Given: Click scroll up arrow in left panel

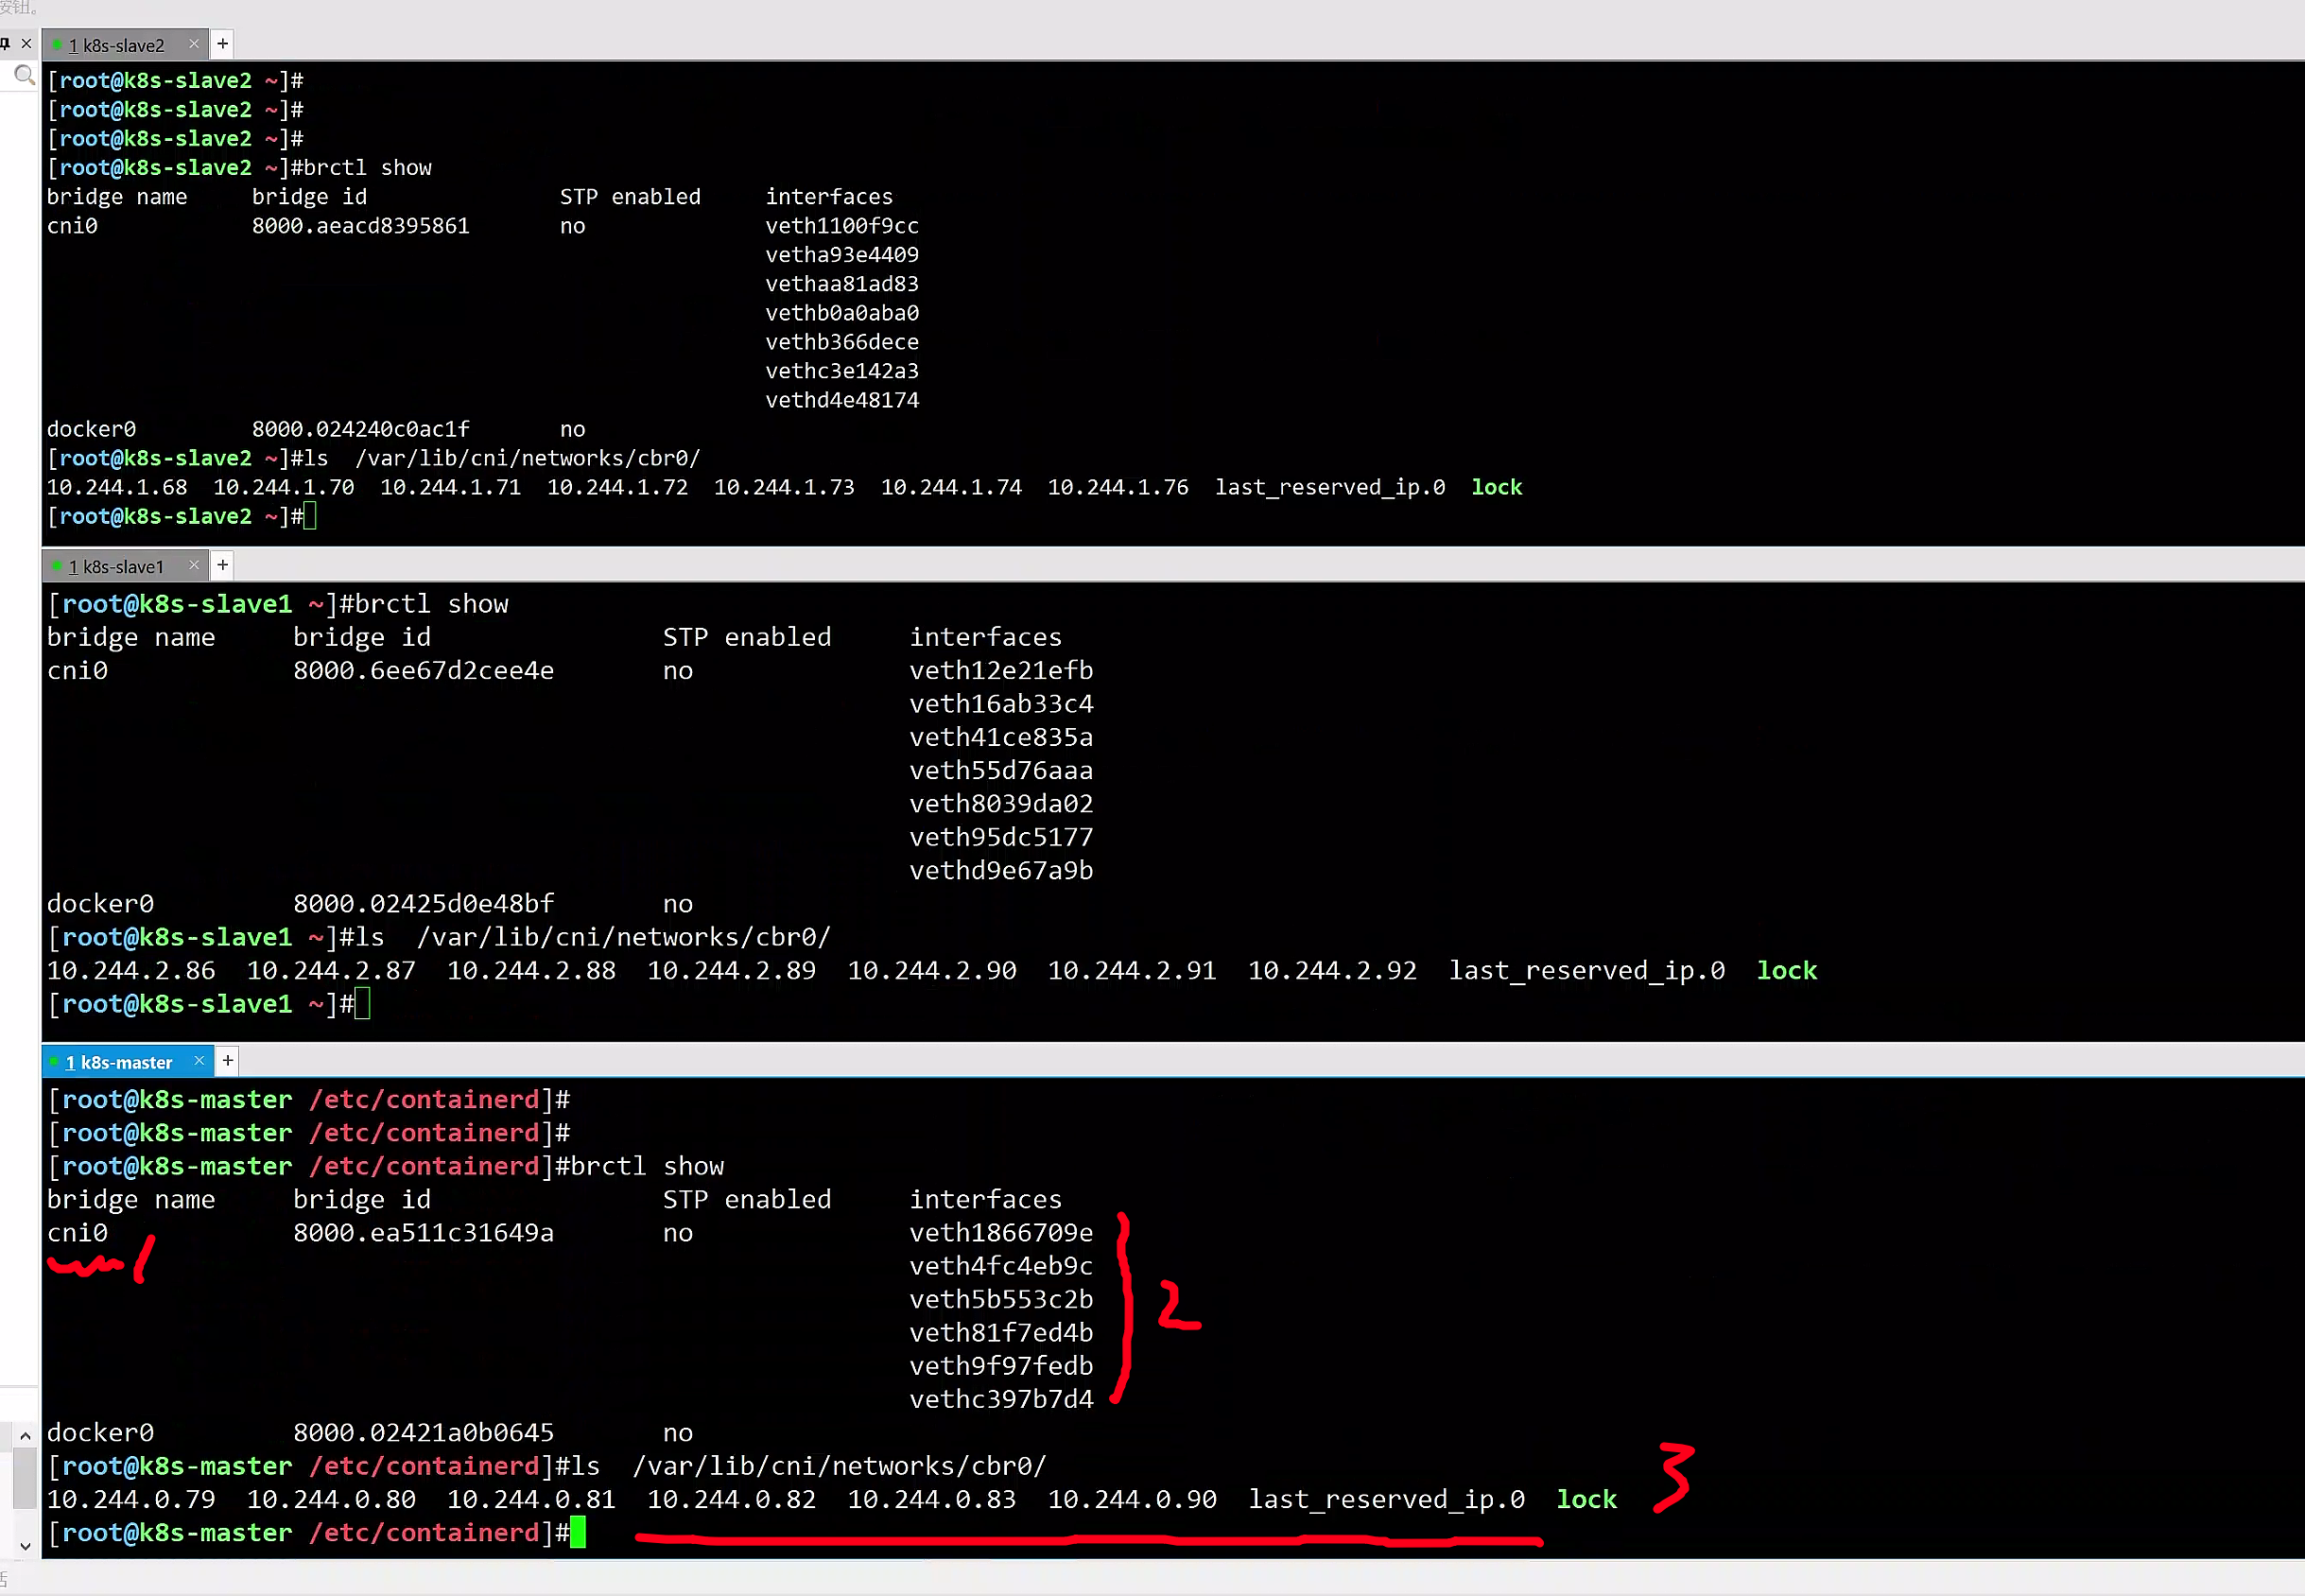Looking at the screenshot, I should tap(25, 1436).
